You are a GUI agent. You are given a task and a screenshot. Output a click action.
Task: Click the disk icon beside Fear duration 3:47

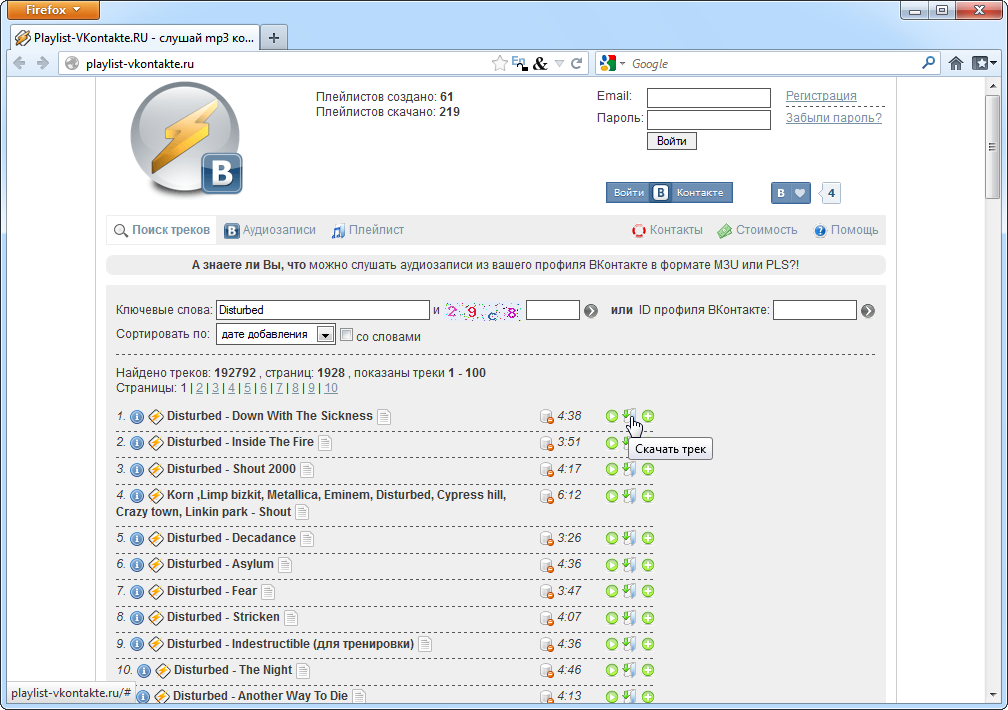click(x=546, y=592)
